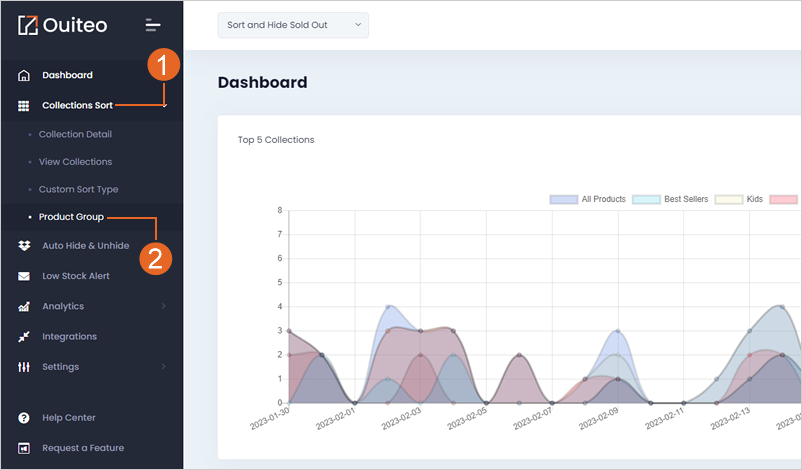802x470 pixels.
Task: Toggle All Products series in chart legend
Action: click(588, 199)
